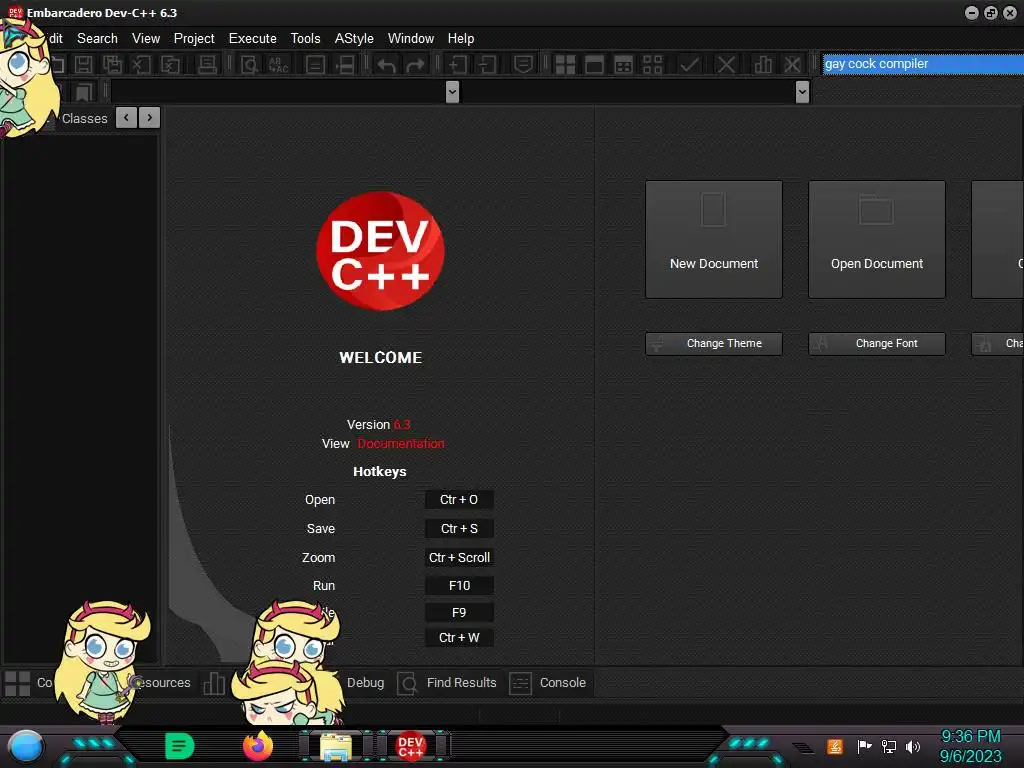1024x768 pixels.
Task: Click the Toggle Comment toolbar icon
Action: (522, 65)
